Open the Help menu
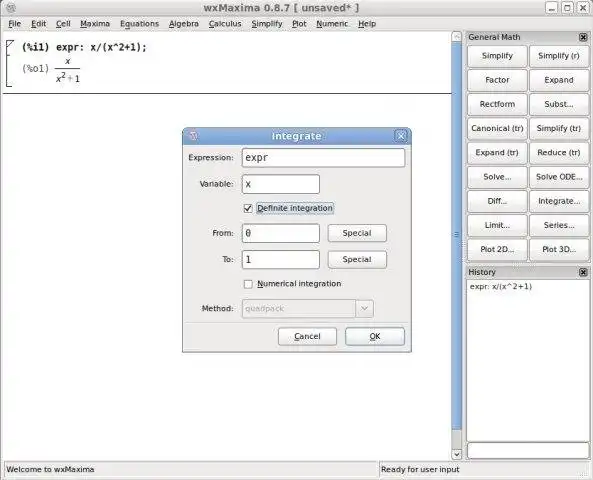This screenshot has height=480, width=593. pos(367,24)
